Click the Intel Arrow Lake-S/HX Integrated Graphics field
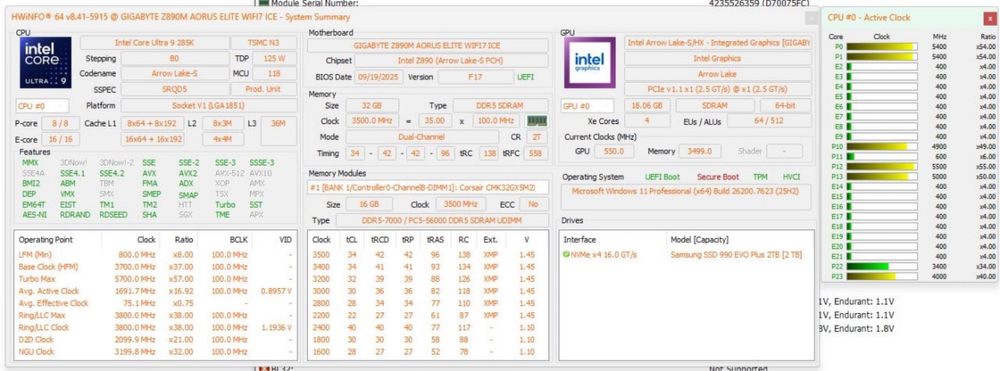The width and height of the screenshot is (1000, 371). click(x=718, y=43)
